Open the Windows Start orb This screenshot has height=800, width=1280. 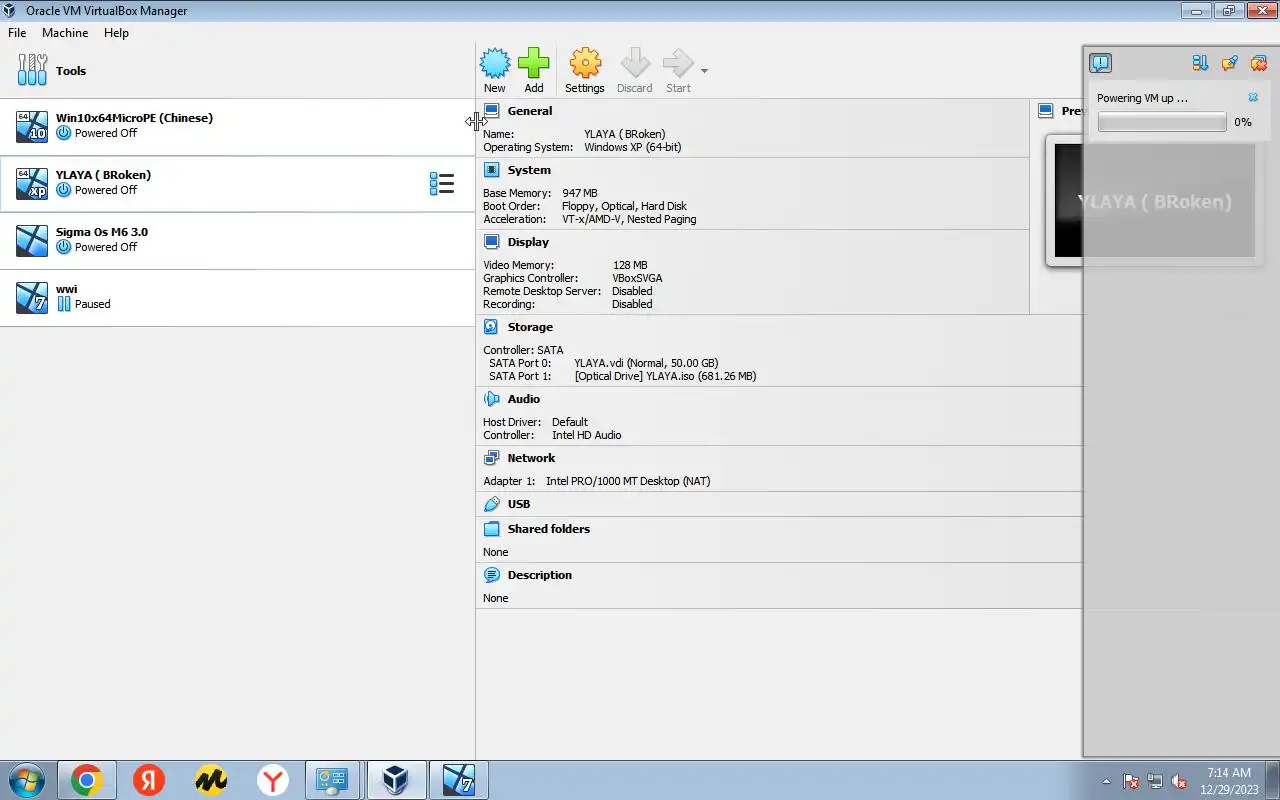click(x=26, y=780)
